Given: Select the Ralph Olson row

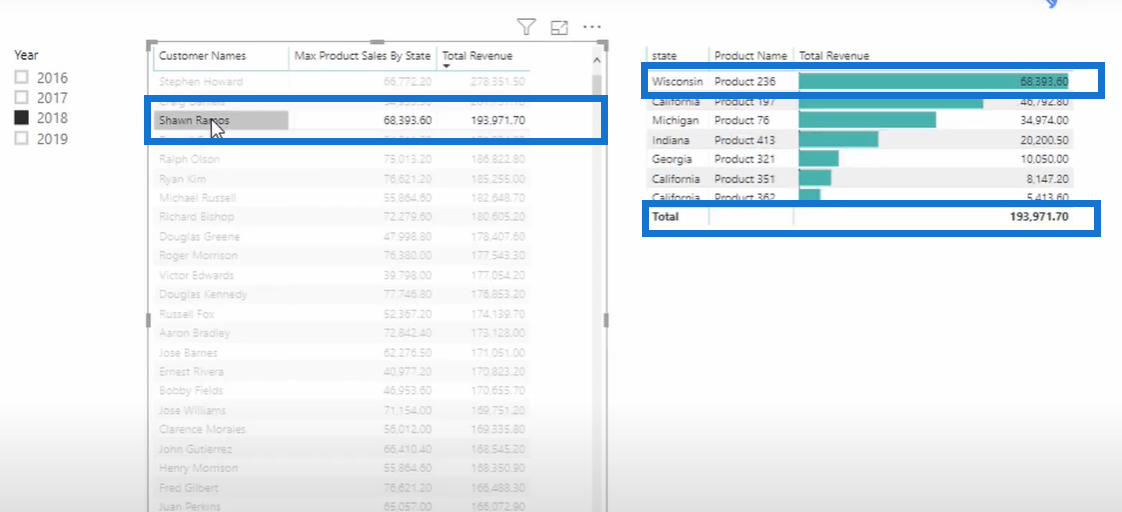Looking at the screenshot, I should (x=342, y=159).
